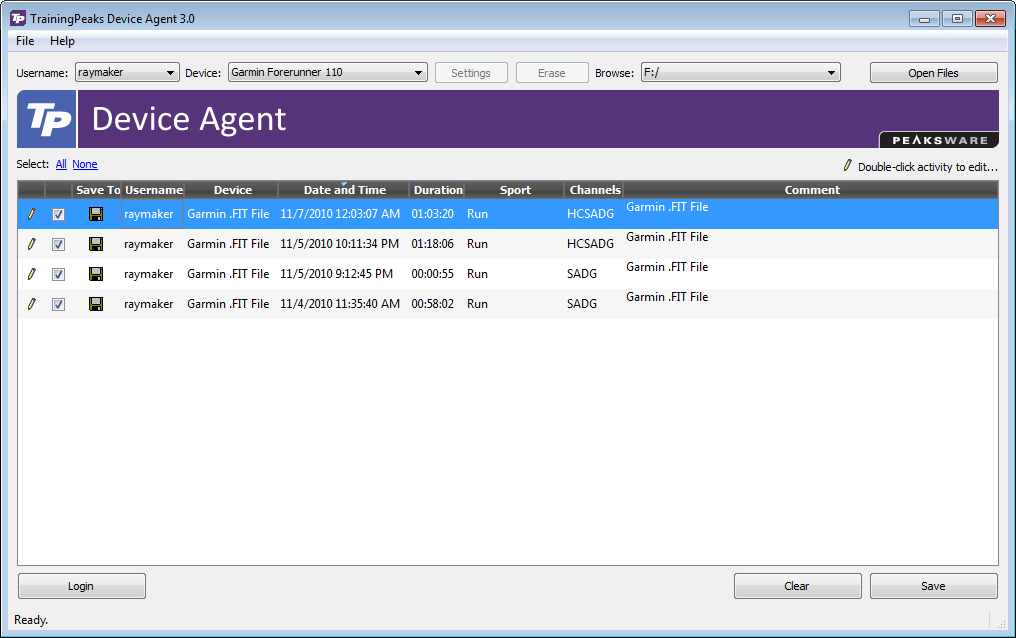1016x638 pixels.
Task: Click the pencil icon on 01:18:06 run row
Action: pos(31,244)
